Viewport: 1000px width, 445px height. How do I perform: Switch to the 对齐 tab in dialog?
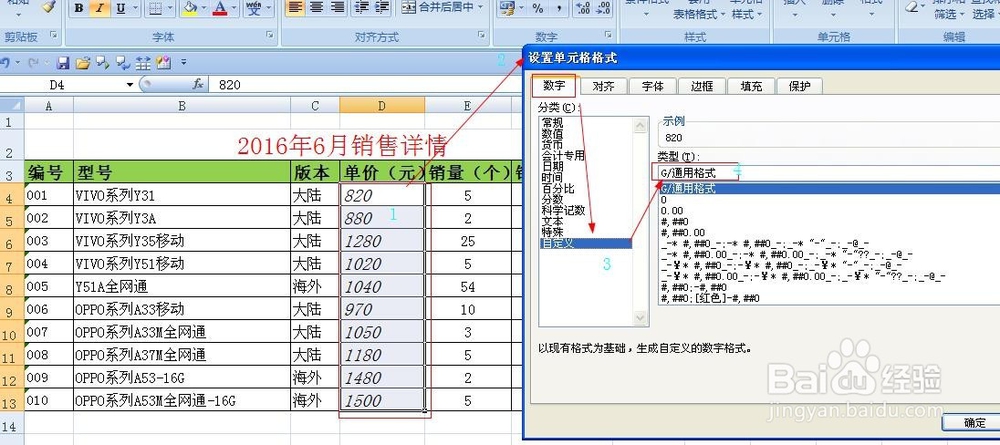pos(603,86)
